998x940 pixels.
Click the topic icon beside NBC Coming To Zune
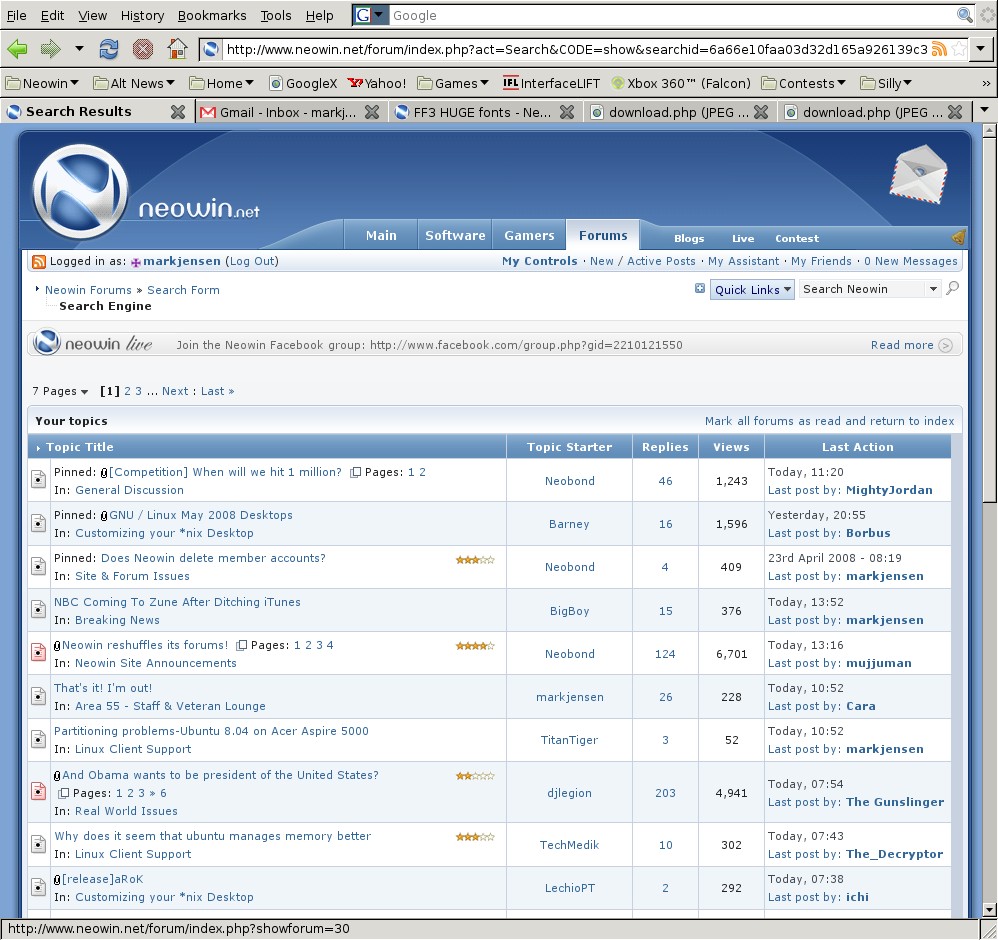[x=37, y=610]
